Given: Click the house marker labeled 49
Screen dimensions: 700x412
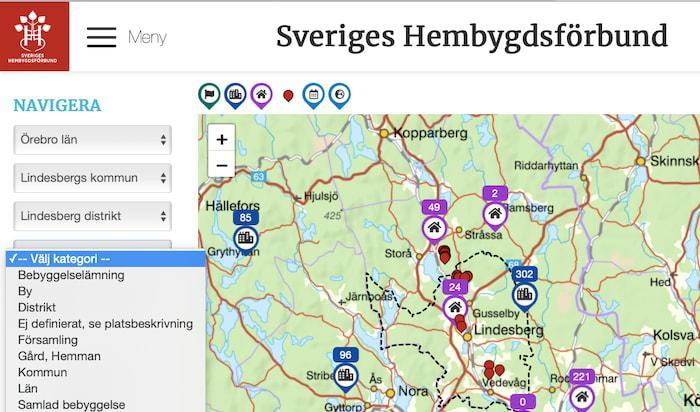Looking at the screenshot, I should [x=434, y=228].
